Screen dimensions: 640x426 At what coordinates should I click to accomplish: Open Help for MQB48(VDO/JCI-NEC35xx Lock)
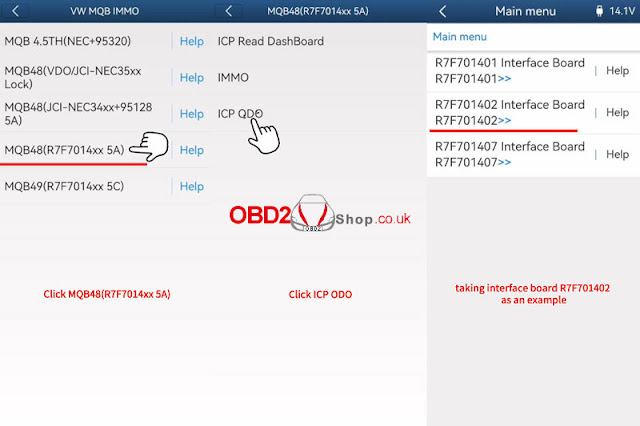pyautogui.click(x=191, y=78)
